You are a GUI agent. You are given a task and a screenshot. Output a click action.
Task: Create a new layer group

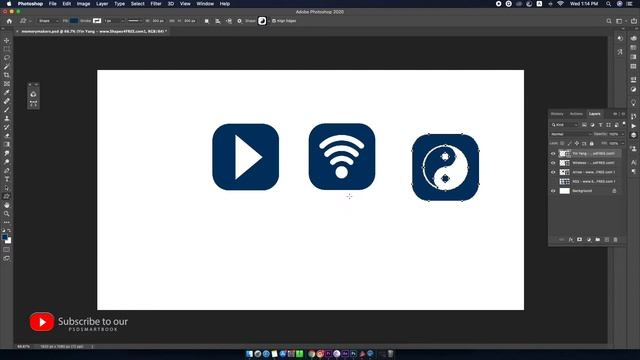tap(598, 240)
